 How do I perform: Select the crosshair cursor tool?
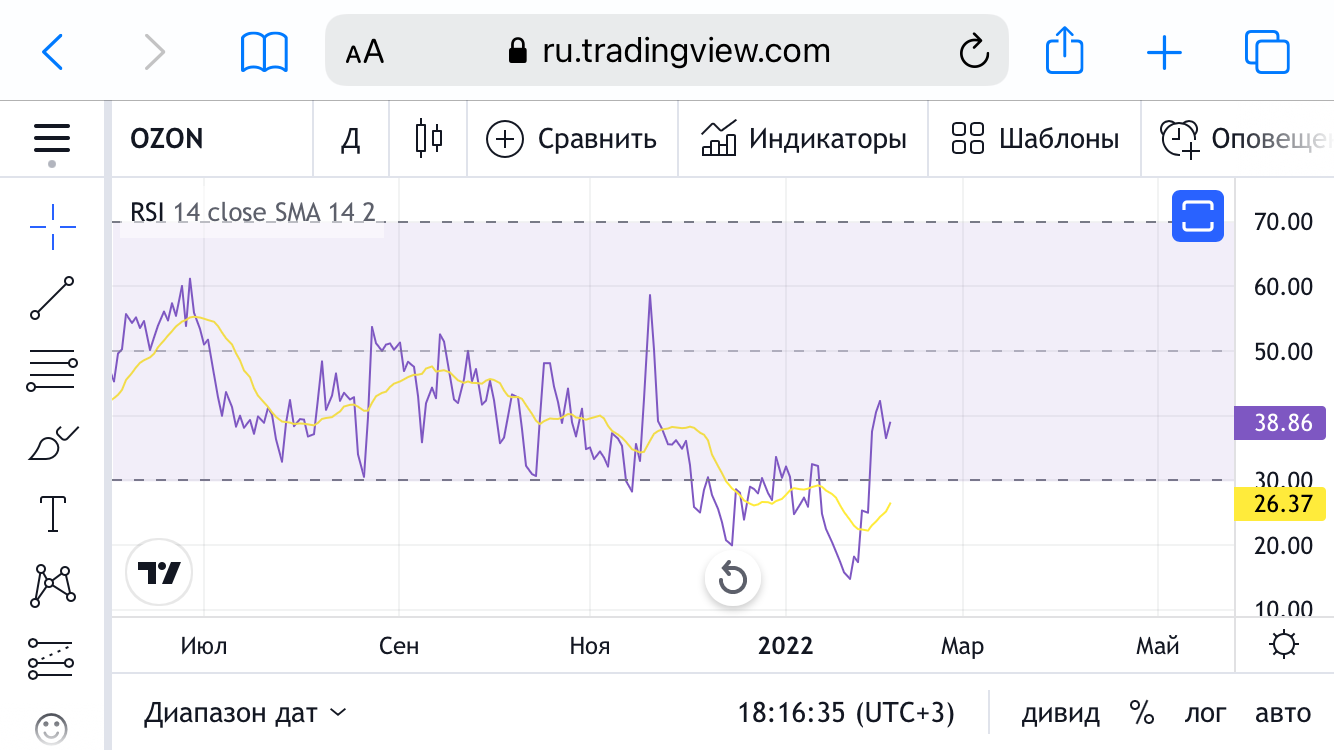[52, 228]
